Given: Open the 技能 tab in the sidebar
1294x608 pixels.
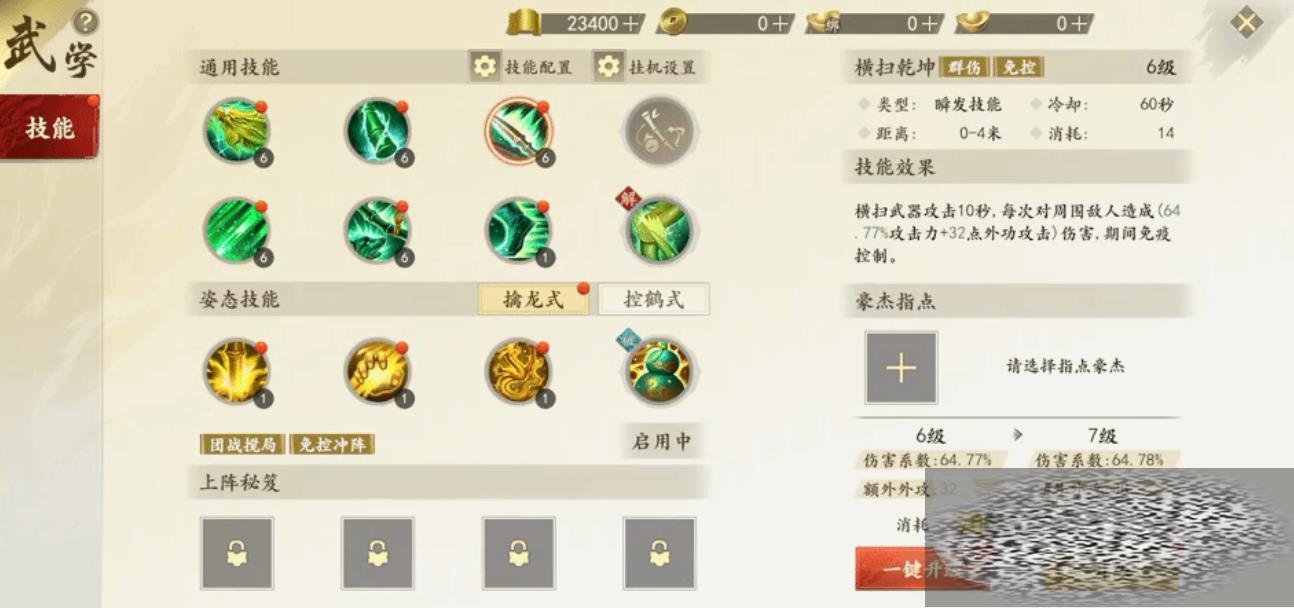Looking at the screenshot, I should click(49, 127).
